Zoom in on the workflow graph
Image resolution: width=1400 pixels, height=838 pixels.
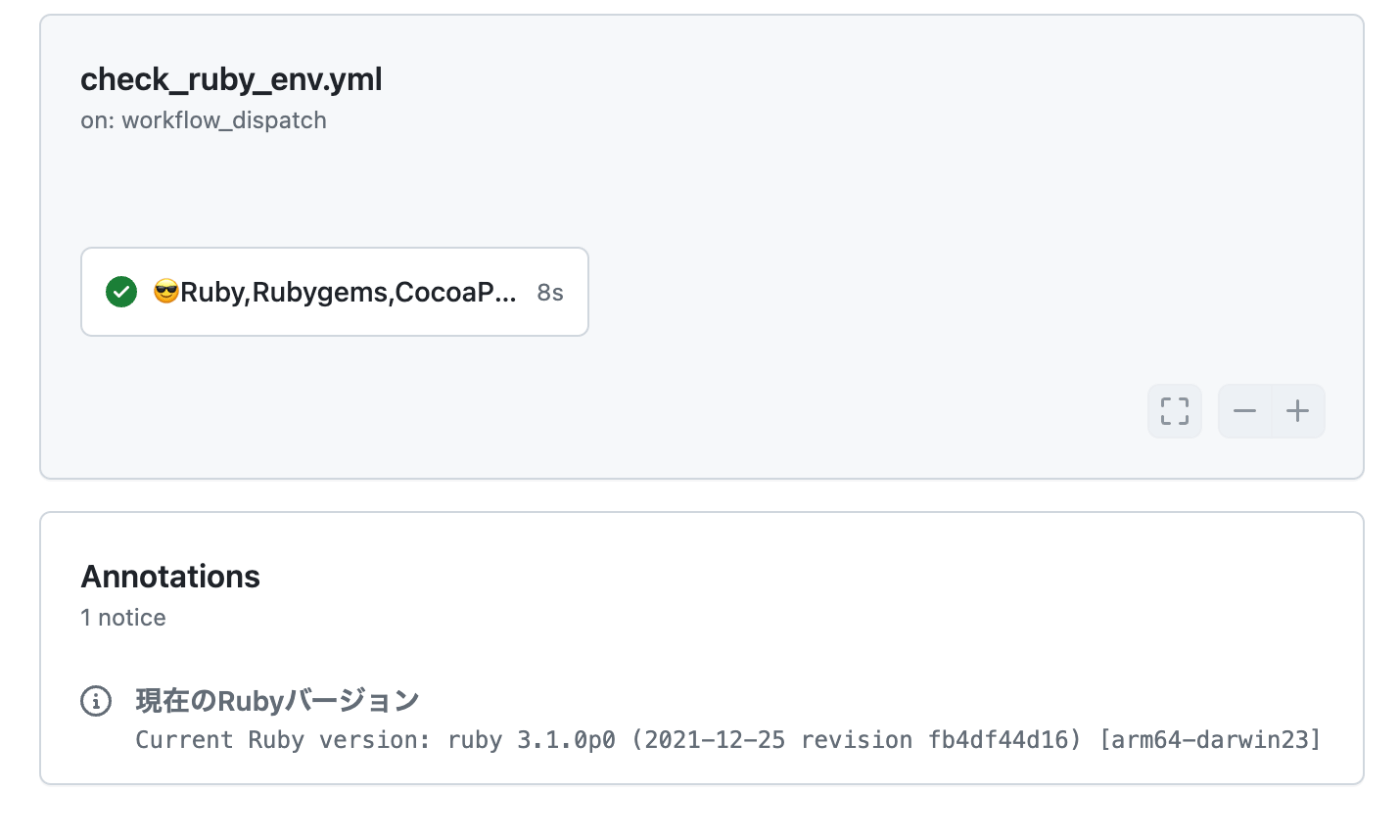tap(1297, 410)
